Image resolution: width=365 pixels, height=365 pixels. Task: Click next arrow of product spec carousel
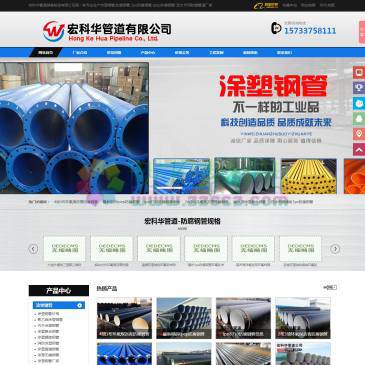point(335,249)
